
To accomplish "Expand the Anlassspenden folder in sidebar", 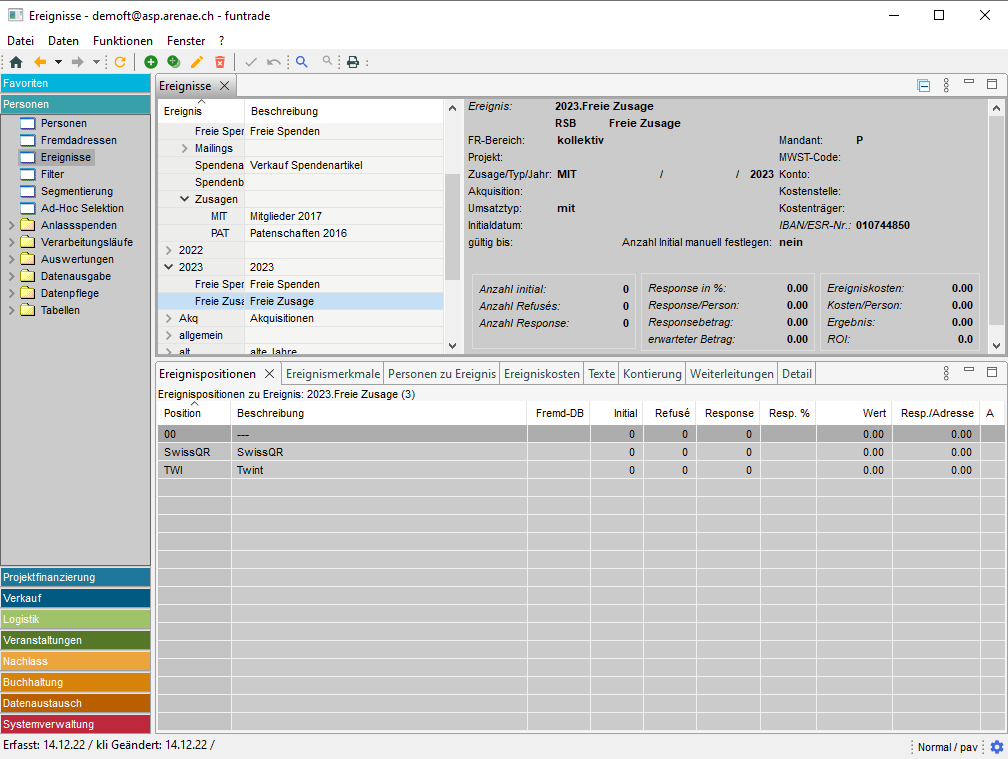I will (x=11, y=225).
